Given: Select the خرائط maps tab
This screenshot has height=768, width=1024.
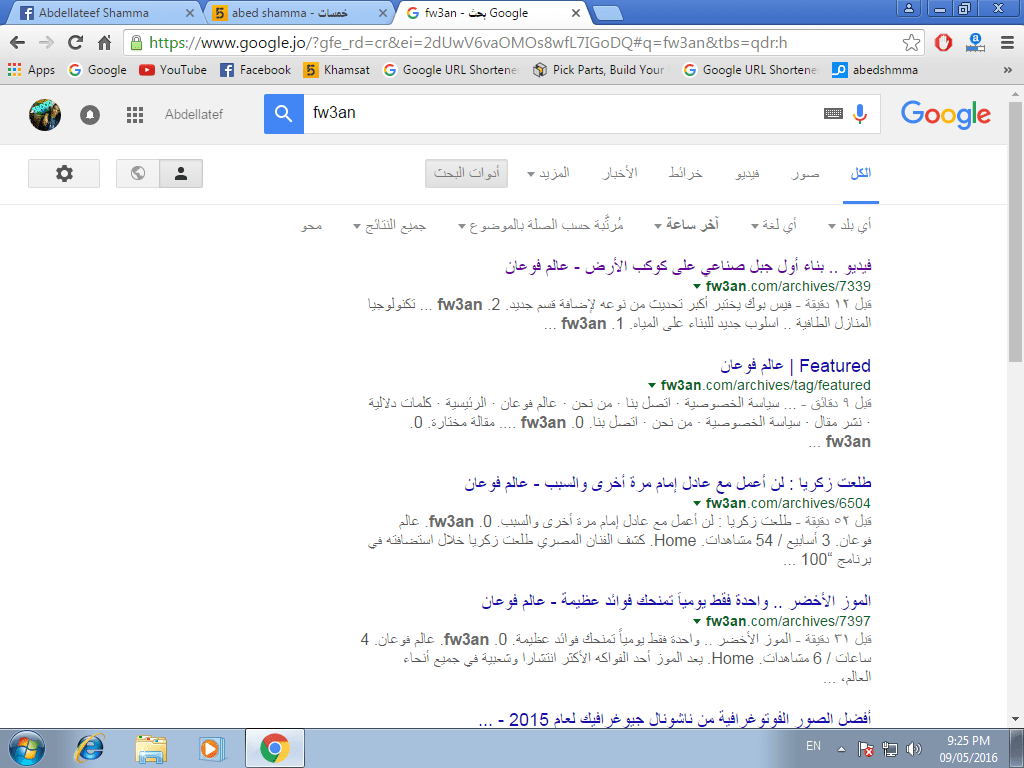Looking at the screenshot, I should [x=685, y=173].
